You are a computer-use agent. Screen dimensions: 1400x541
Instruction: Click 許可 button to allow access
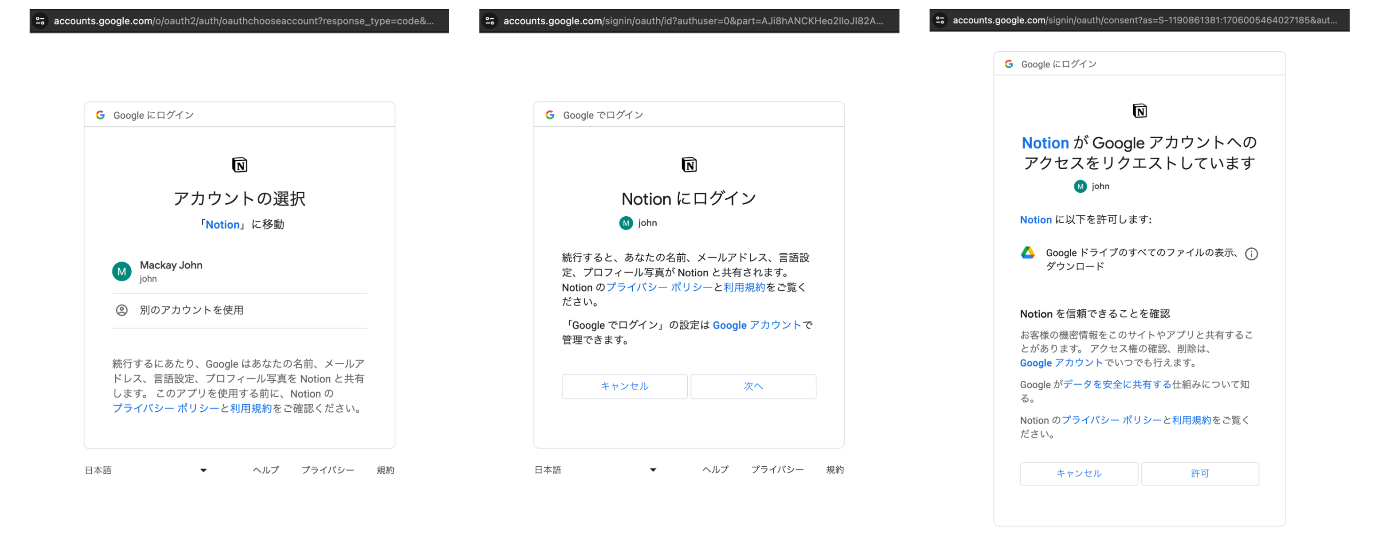[x=1200, y=474]
